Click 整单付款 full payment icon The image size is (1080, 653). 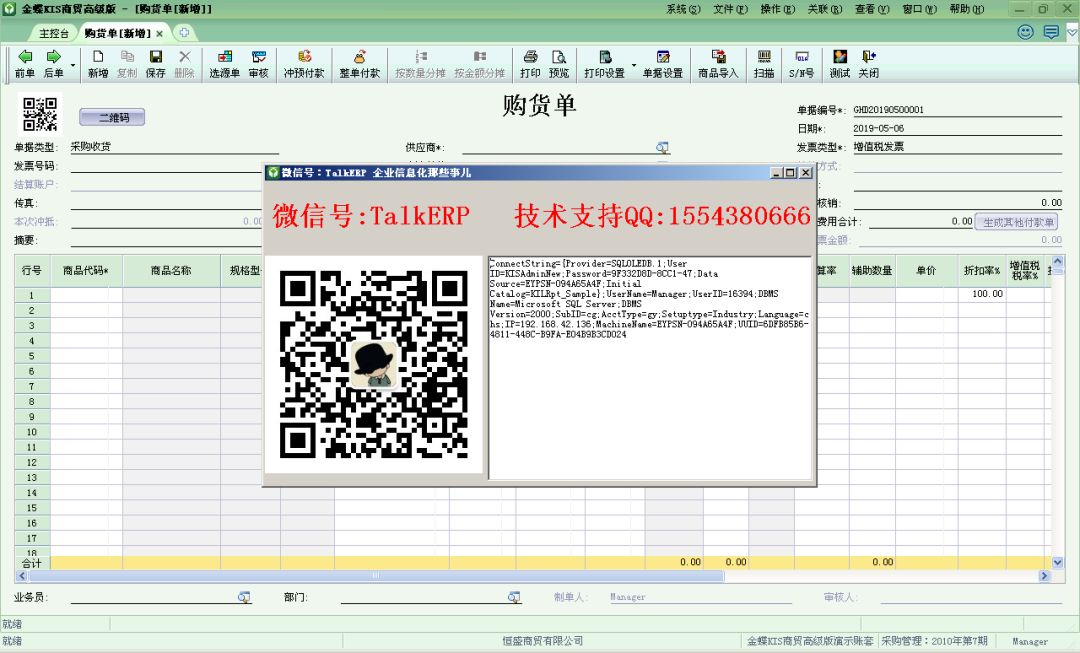tap(360, 64)
